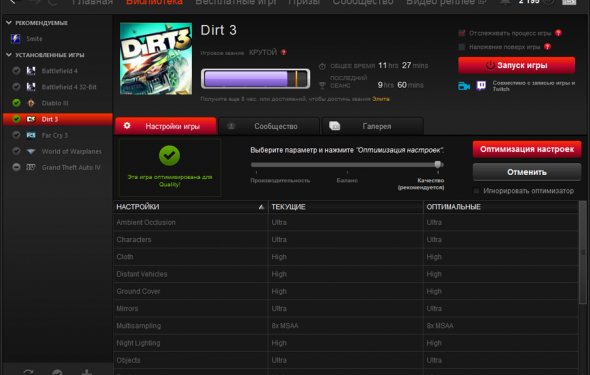
Task: Toggle the Наложение поверх игры checkbox
Action: point(462,47)
